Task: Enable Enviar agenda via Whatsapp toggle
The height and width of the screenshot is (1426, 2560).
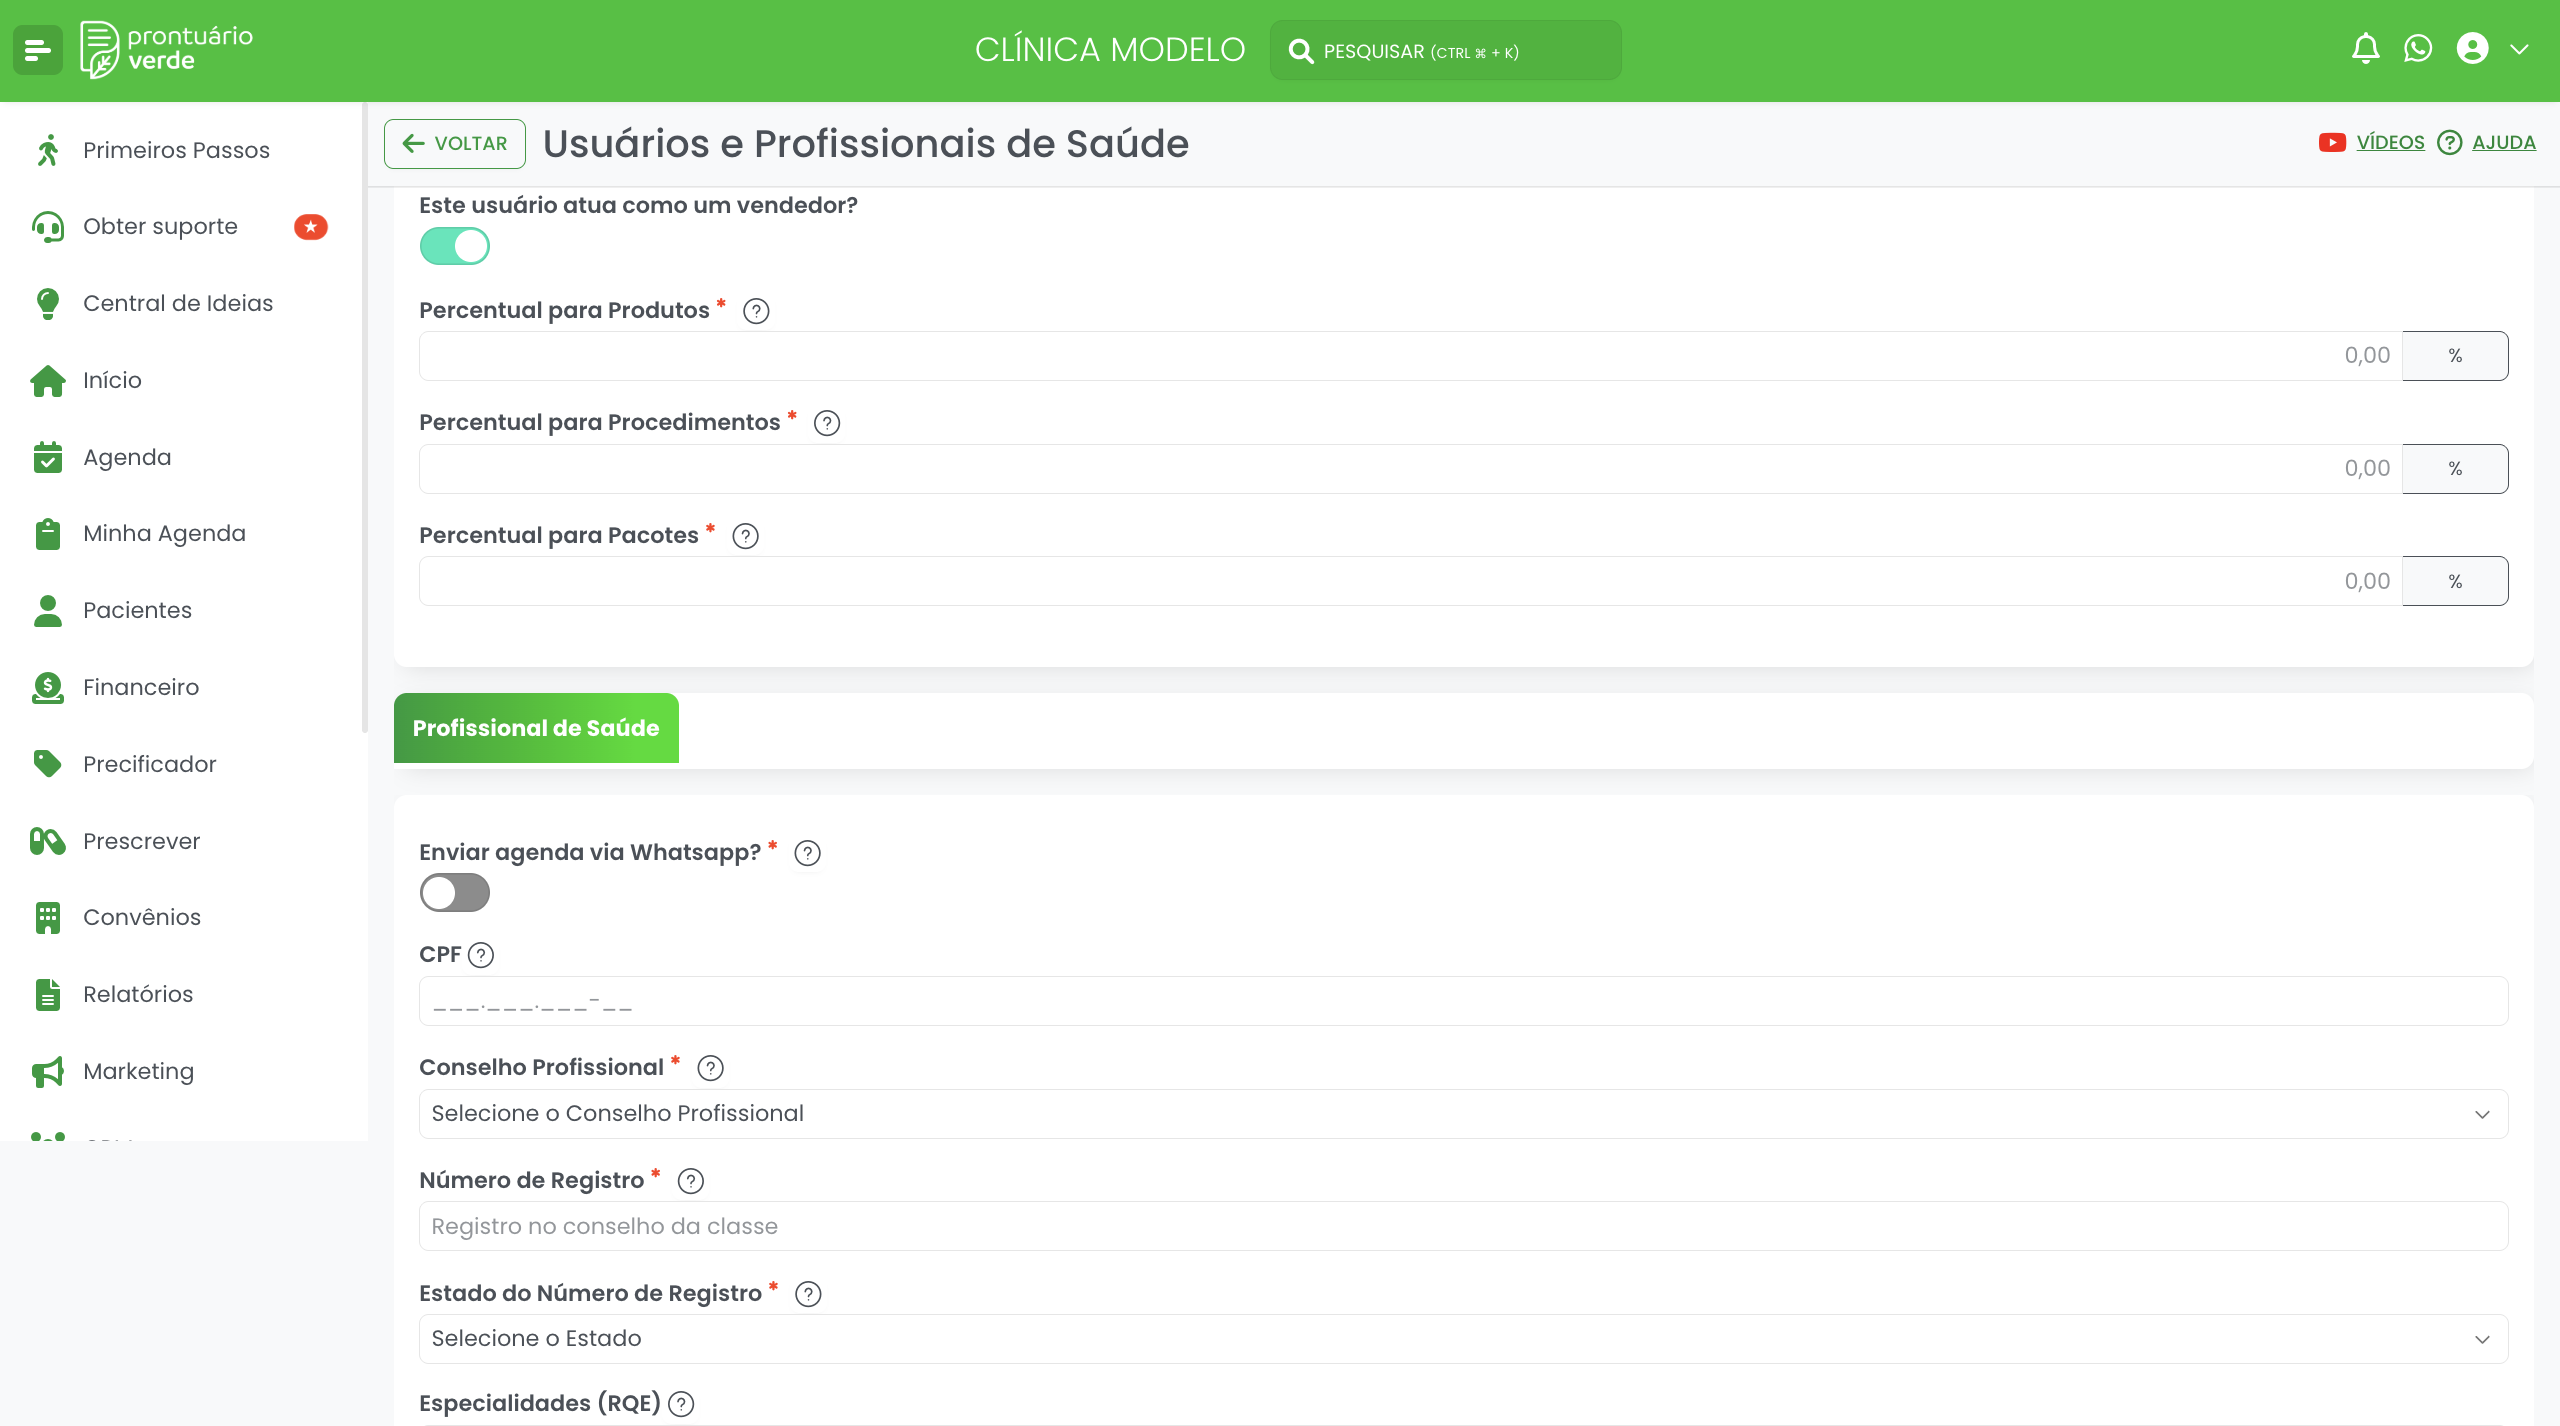Action: point(455,893)
